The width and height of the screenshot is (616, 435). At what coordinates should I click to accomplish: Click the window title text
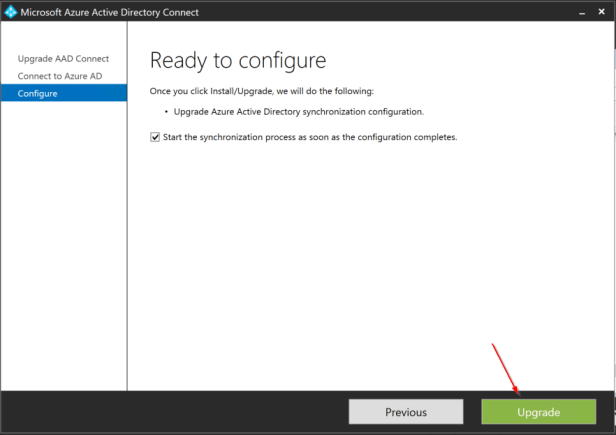(x=109, y=12)
